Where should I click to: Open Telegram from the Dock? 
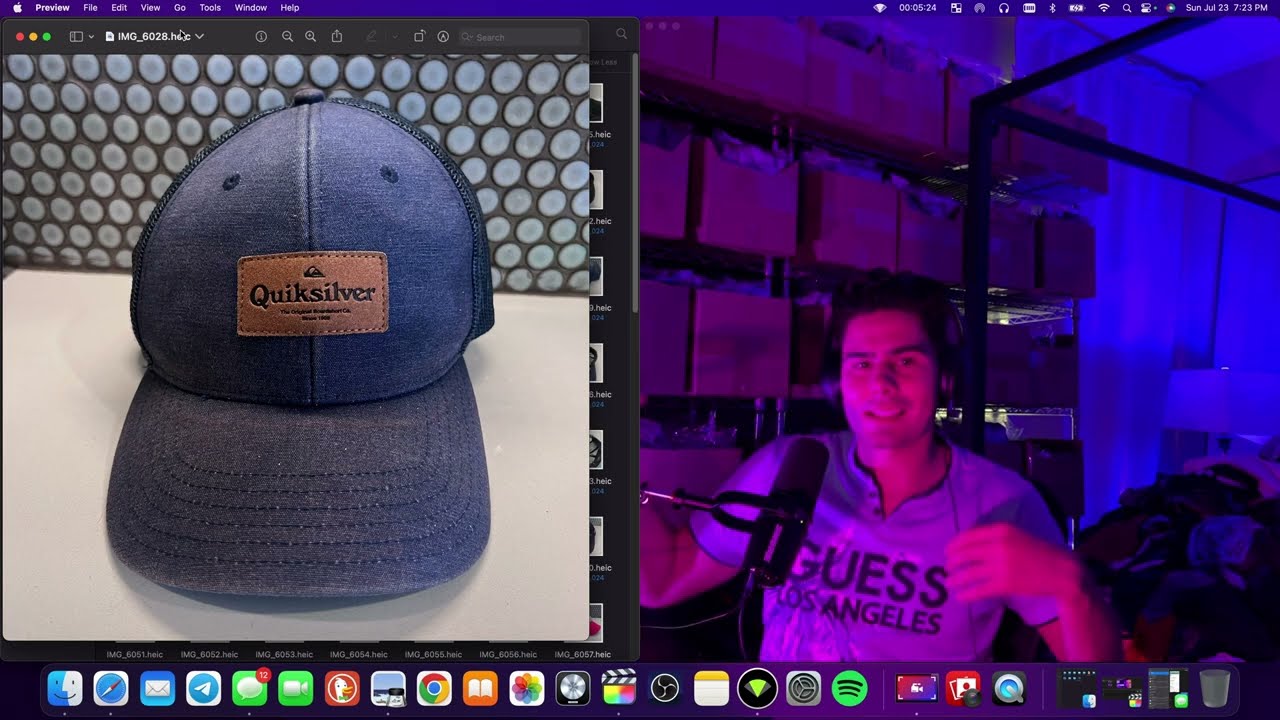[x=203, y=688]
